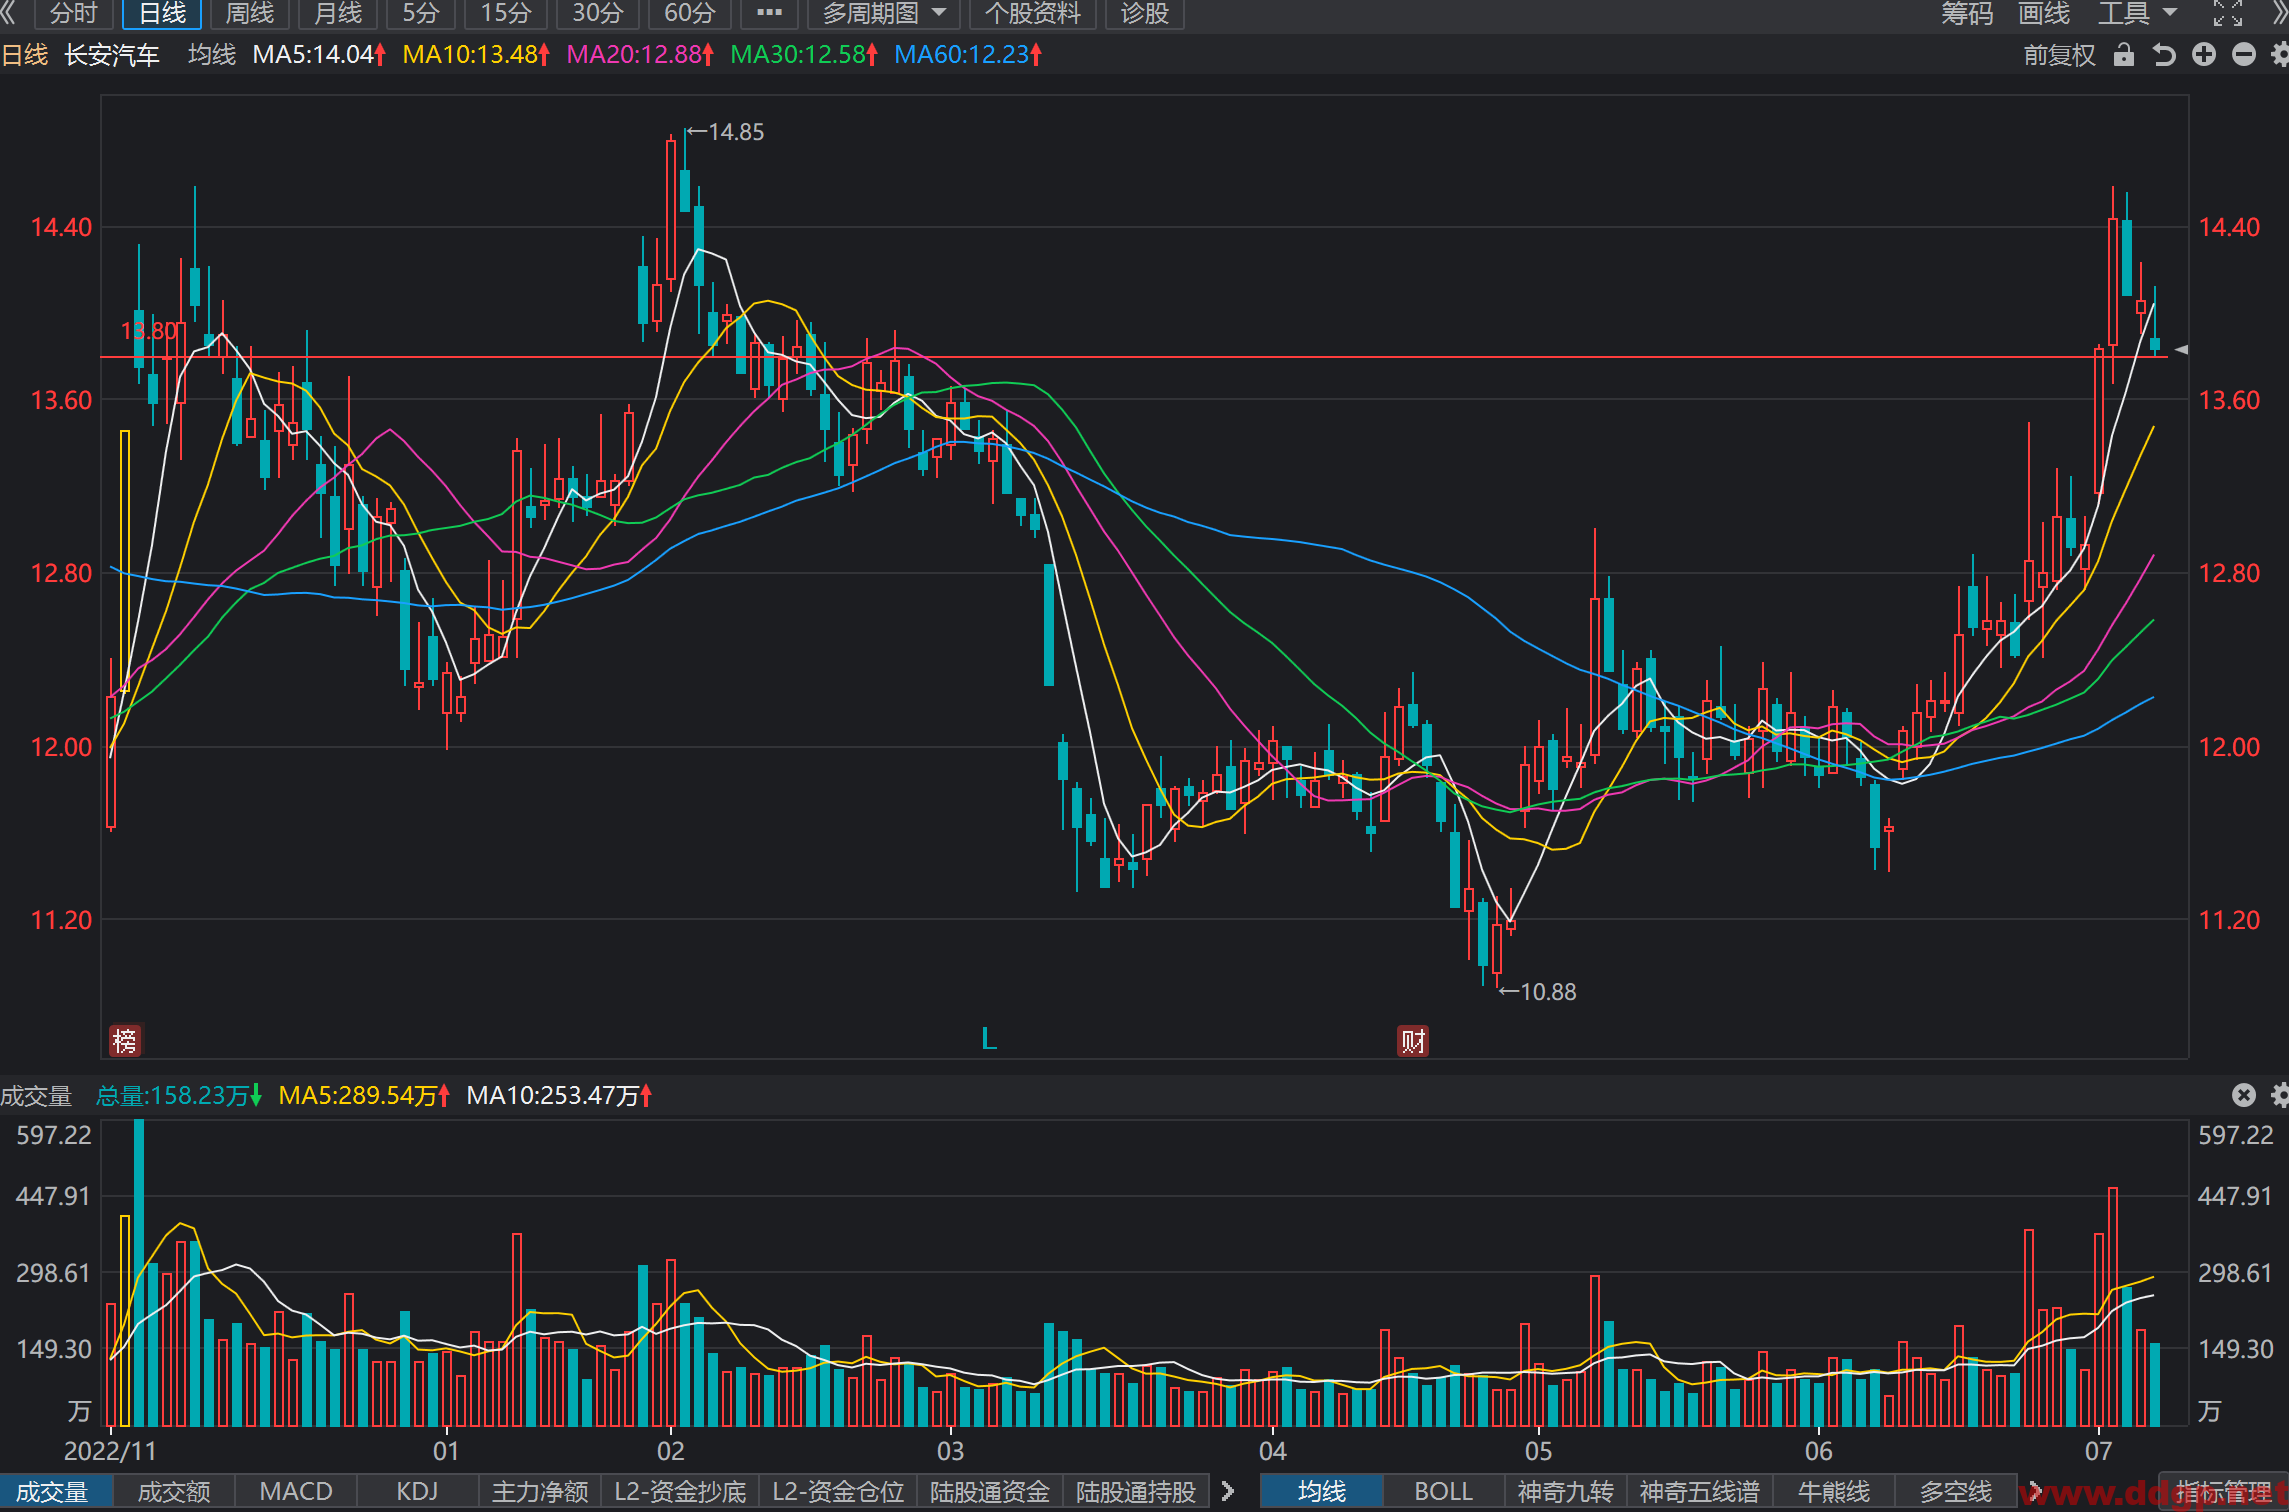The width and height of the screenshot is (2289, 1512).
Task: Click the red 榜 badge on chart
Action: click(x=125, y=1041)
